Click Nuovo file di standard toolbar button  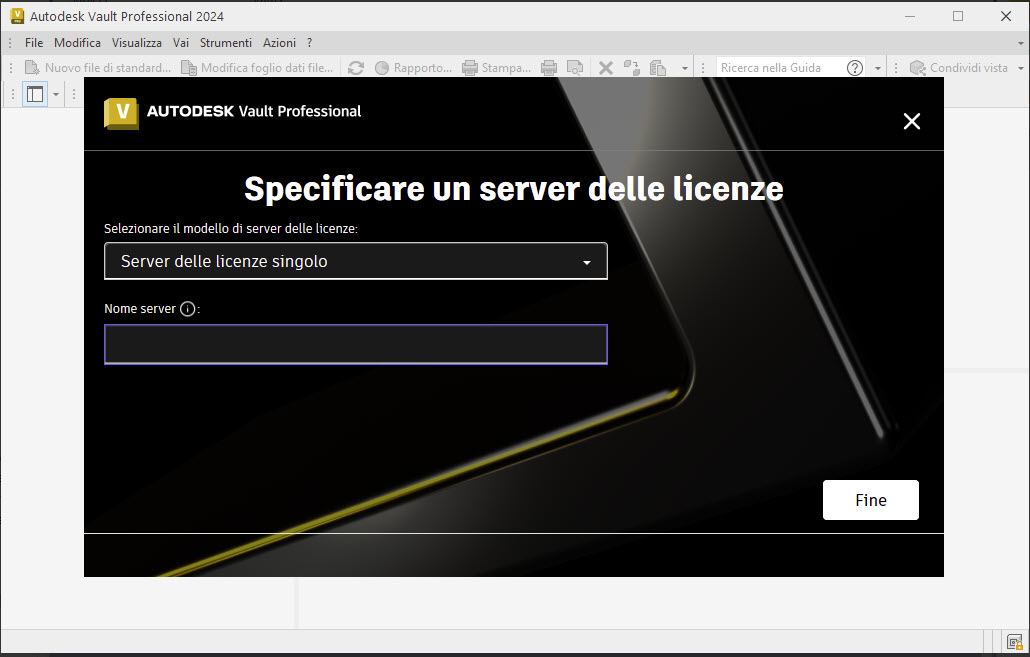(97, 68)
